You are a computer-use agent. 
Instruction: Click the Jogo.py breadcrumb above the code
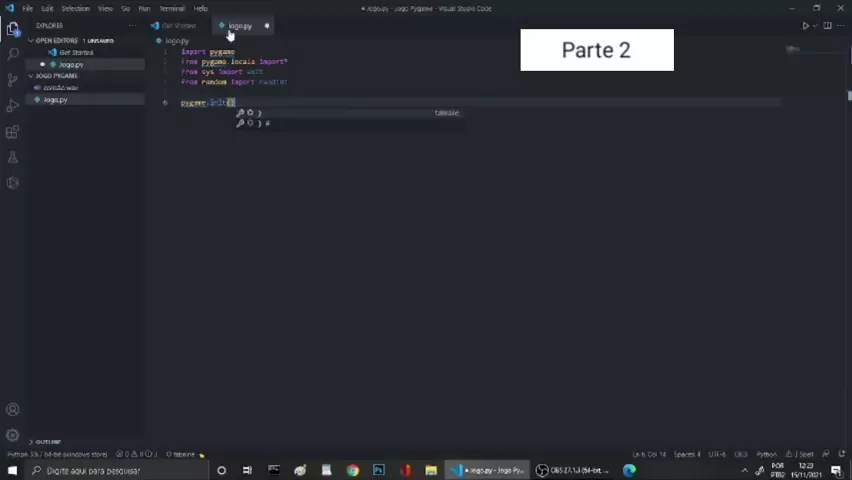[x=177, y=41]
